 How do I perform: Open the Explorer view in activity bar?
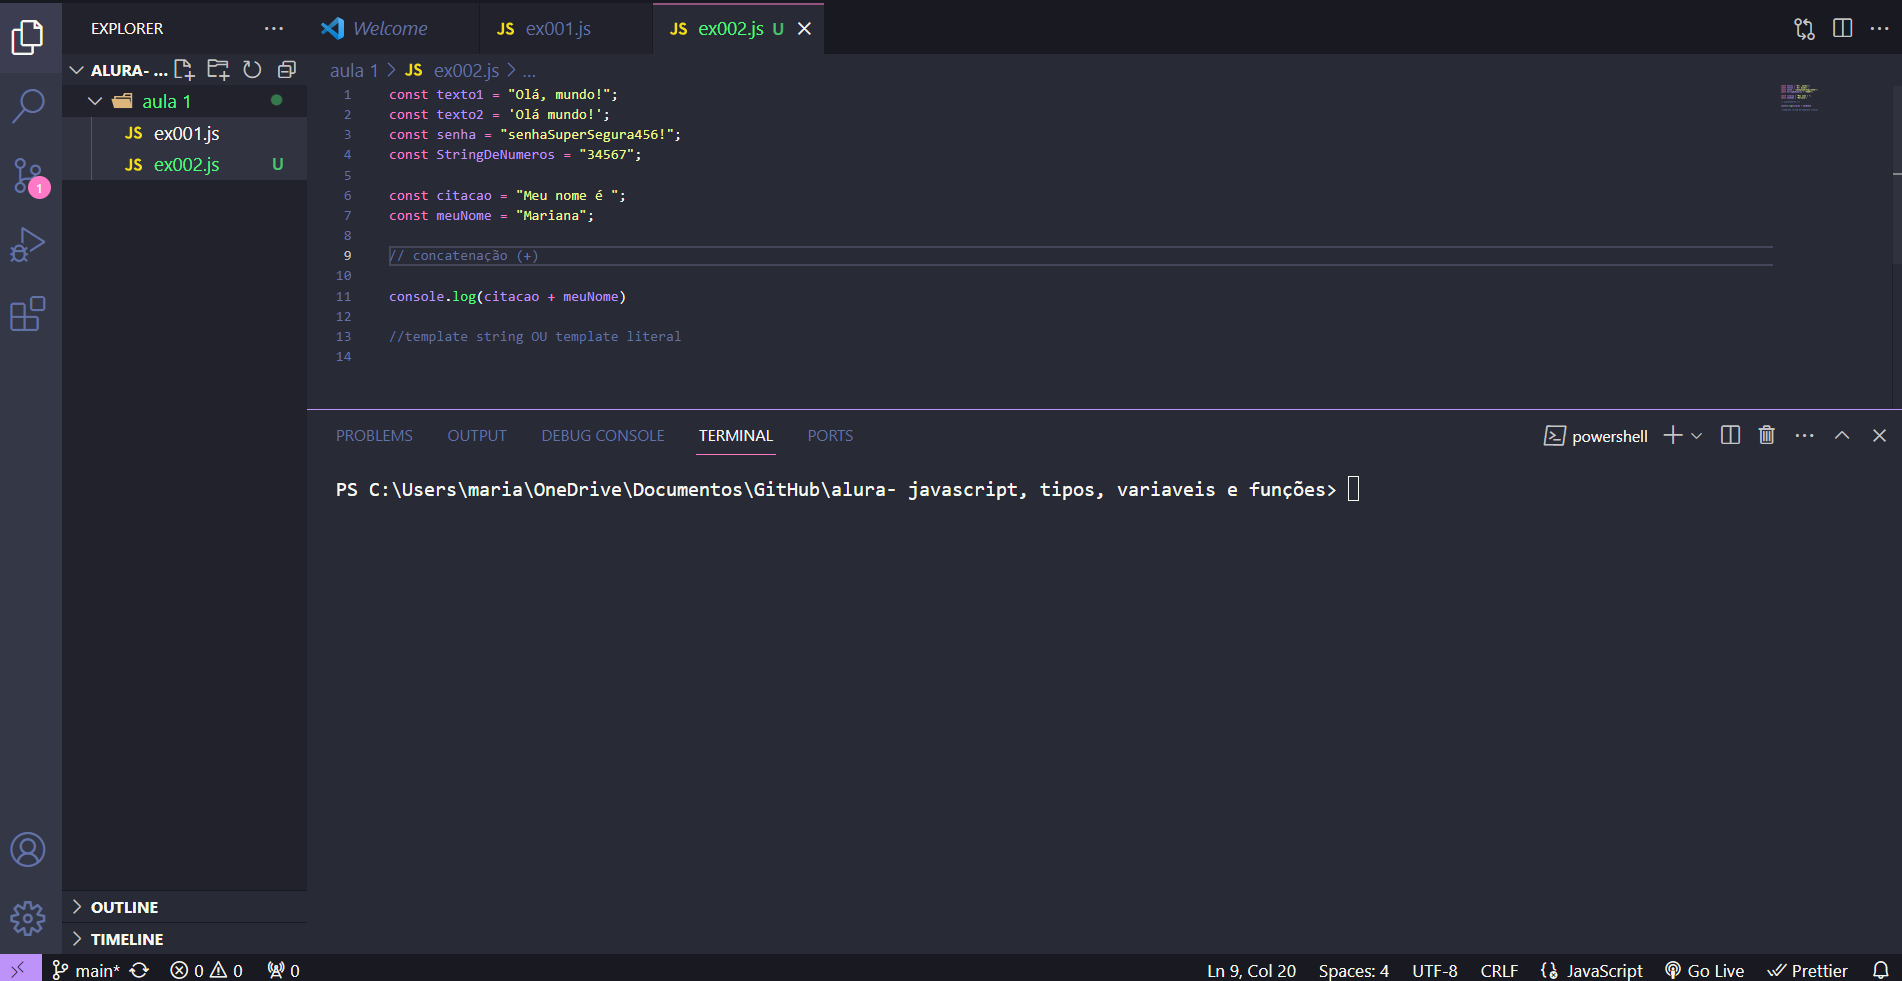click(28, 37)
